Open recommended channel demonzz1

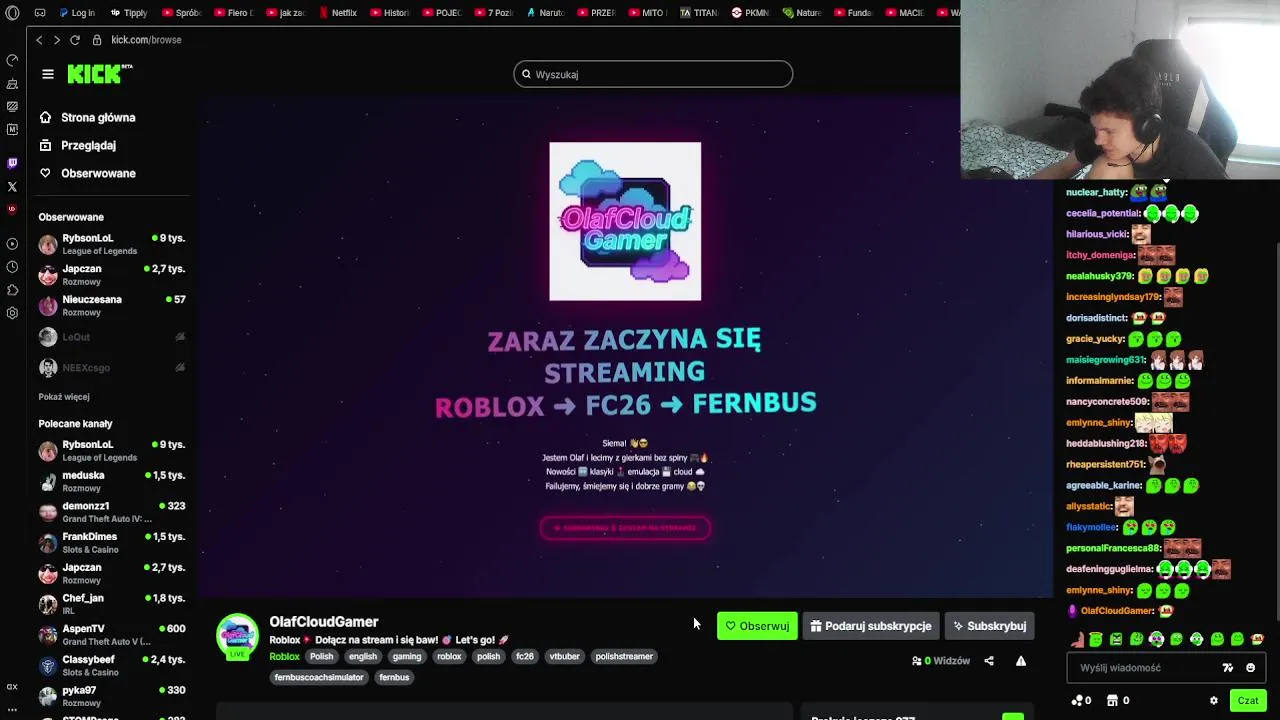[x=112, y=512]
